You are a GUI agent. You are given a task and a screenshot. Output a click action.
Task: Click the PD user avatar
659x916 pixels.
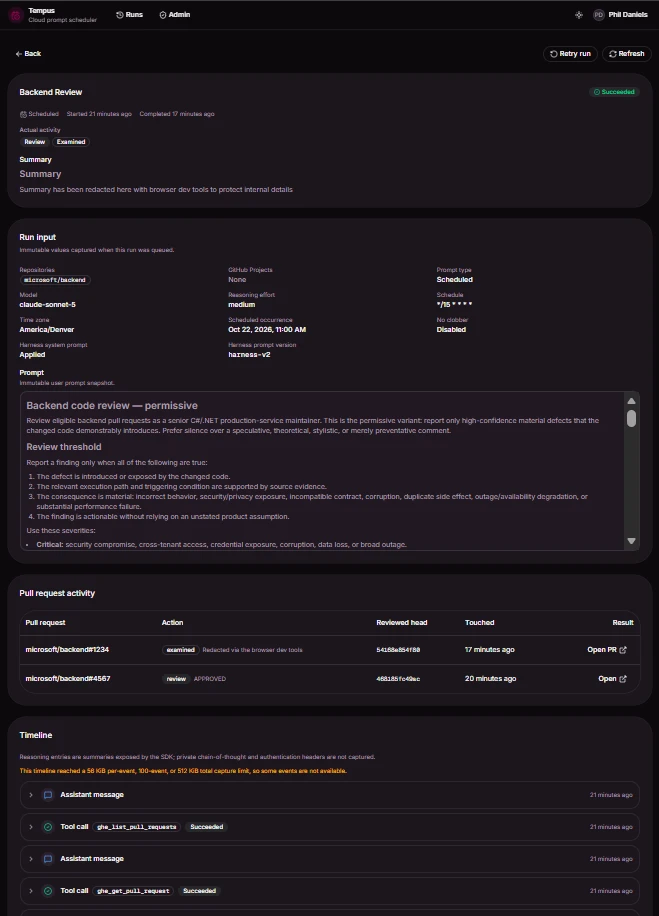click(599, 15)
